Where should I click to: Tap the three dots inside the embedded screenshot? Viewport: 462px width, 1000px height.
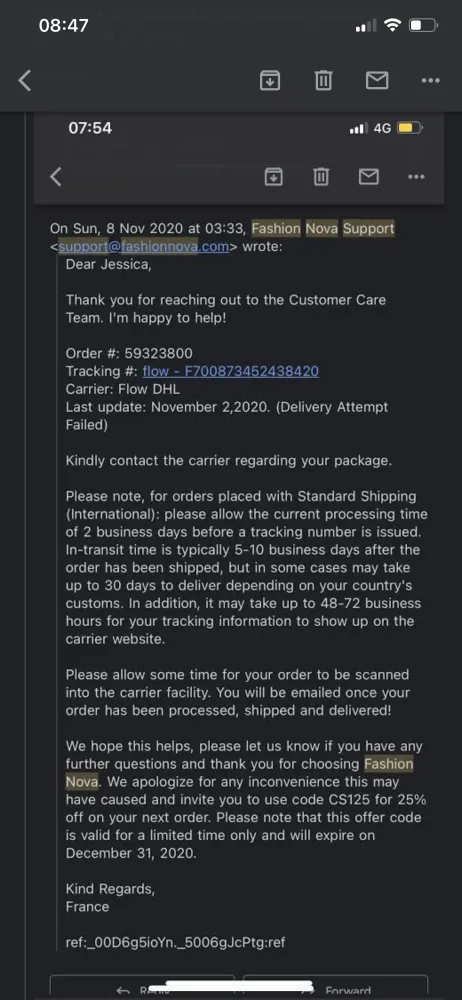(416, 177)
